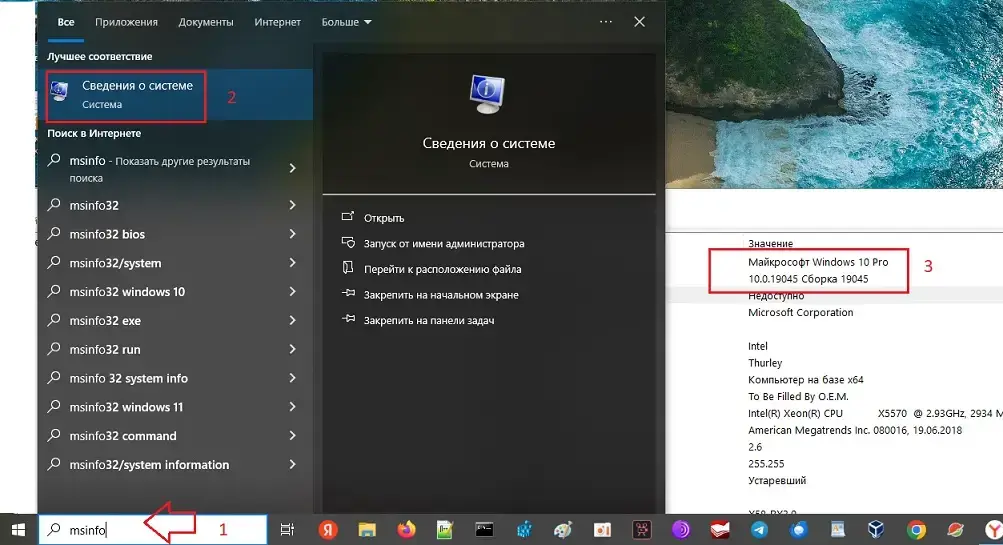Expand arrow next to msinfo 32 system info
The width and height of the screenshot is (1003, 545).
click(x=292, y=377)
